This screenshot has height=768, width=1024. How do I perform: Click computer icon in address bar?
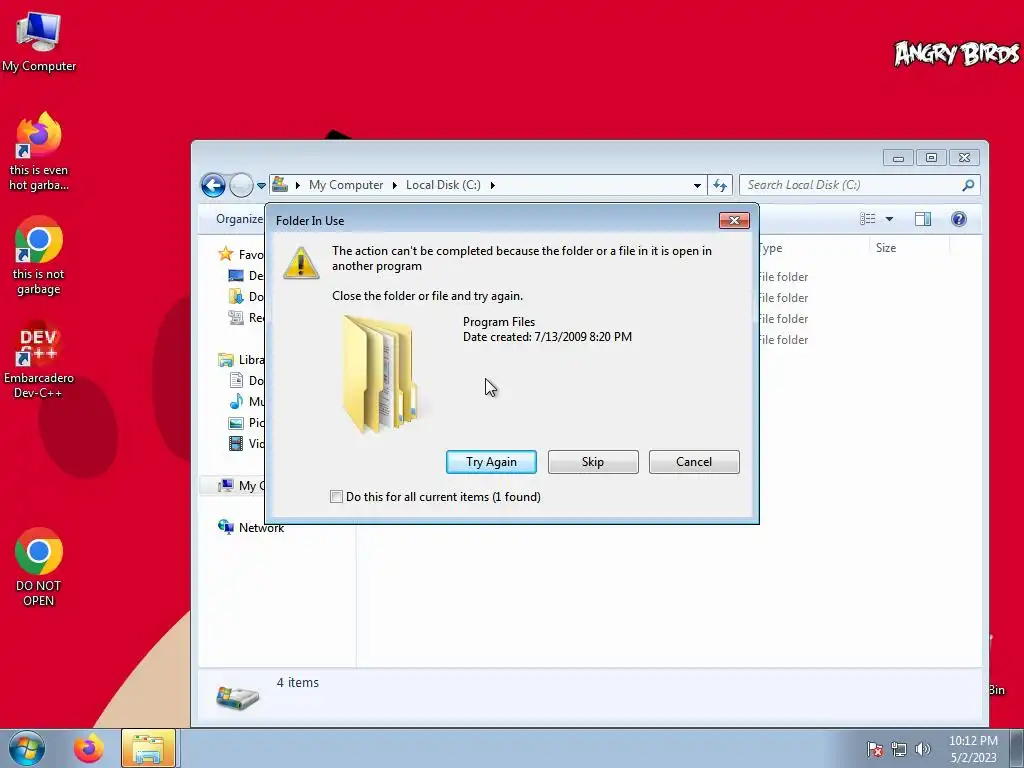[x=280, y=185]
